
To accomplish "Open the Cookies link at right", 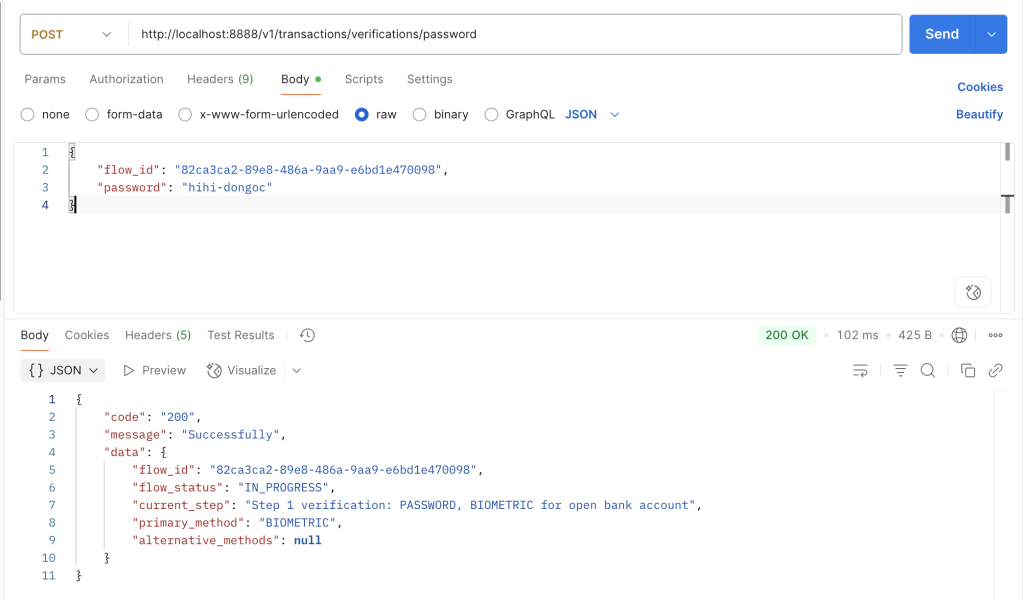I will pos(980,87).
